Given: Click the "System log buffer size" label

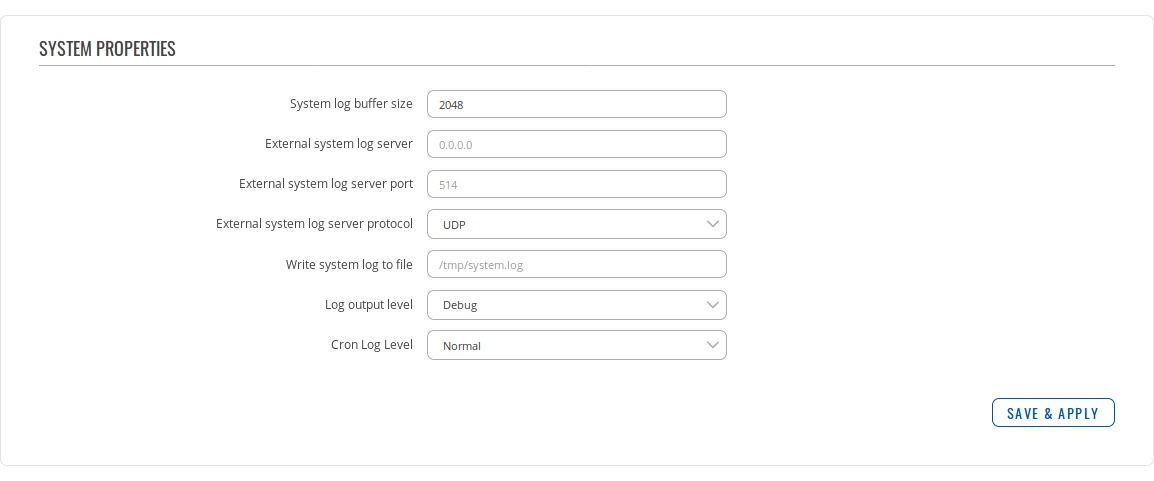Looking at the screenshot, I should (351, 104).
